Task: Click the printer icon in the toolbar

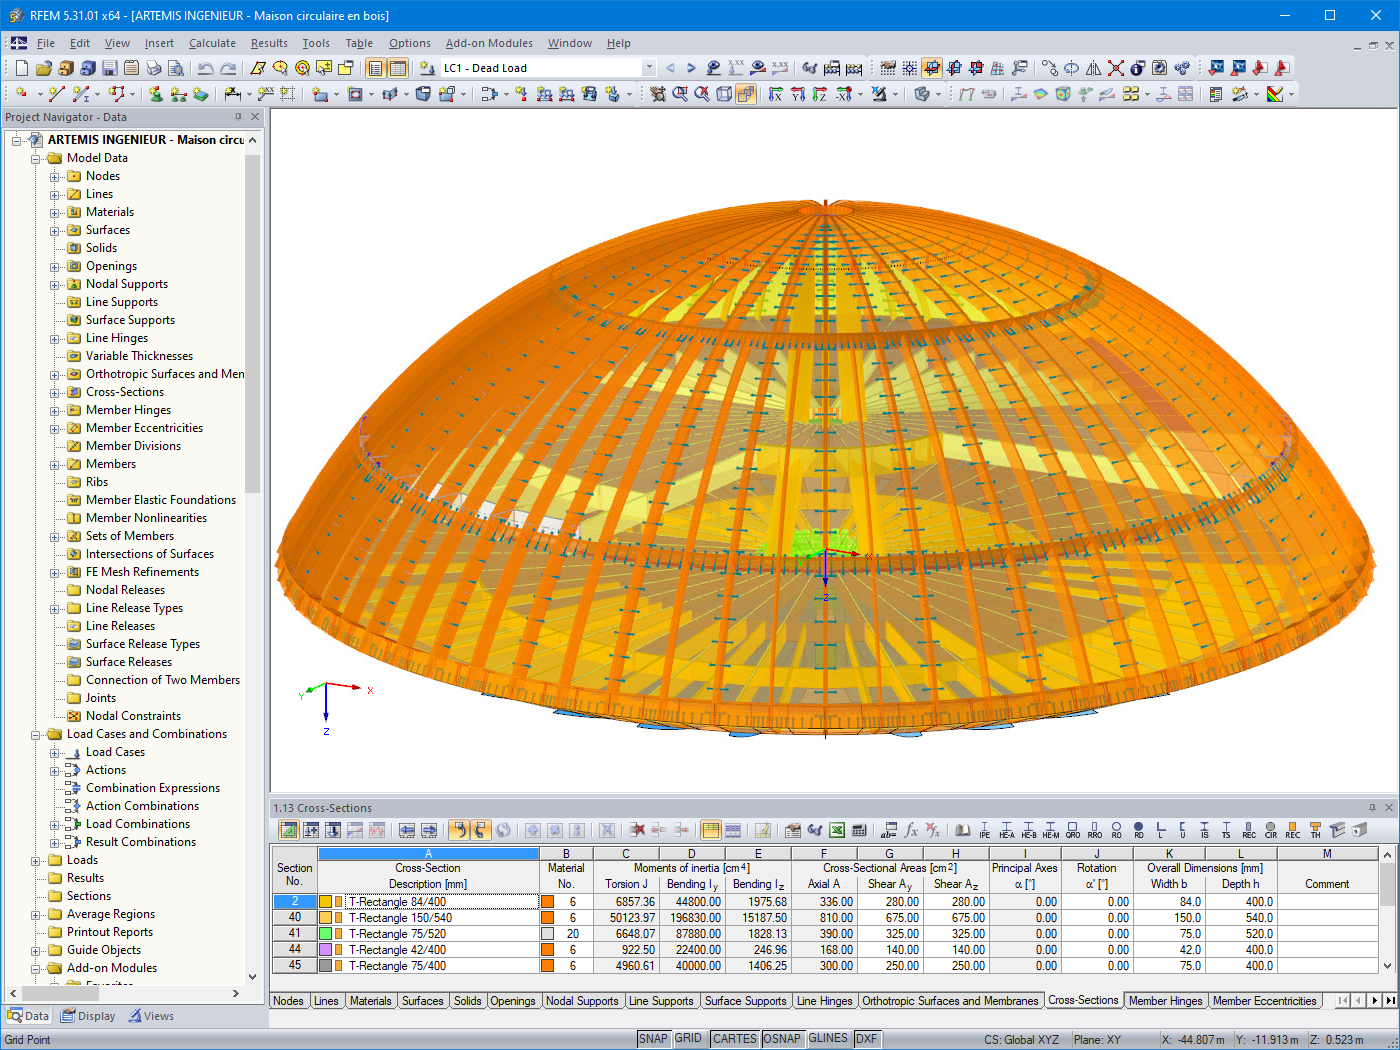Action: pos(153,68)
